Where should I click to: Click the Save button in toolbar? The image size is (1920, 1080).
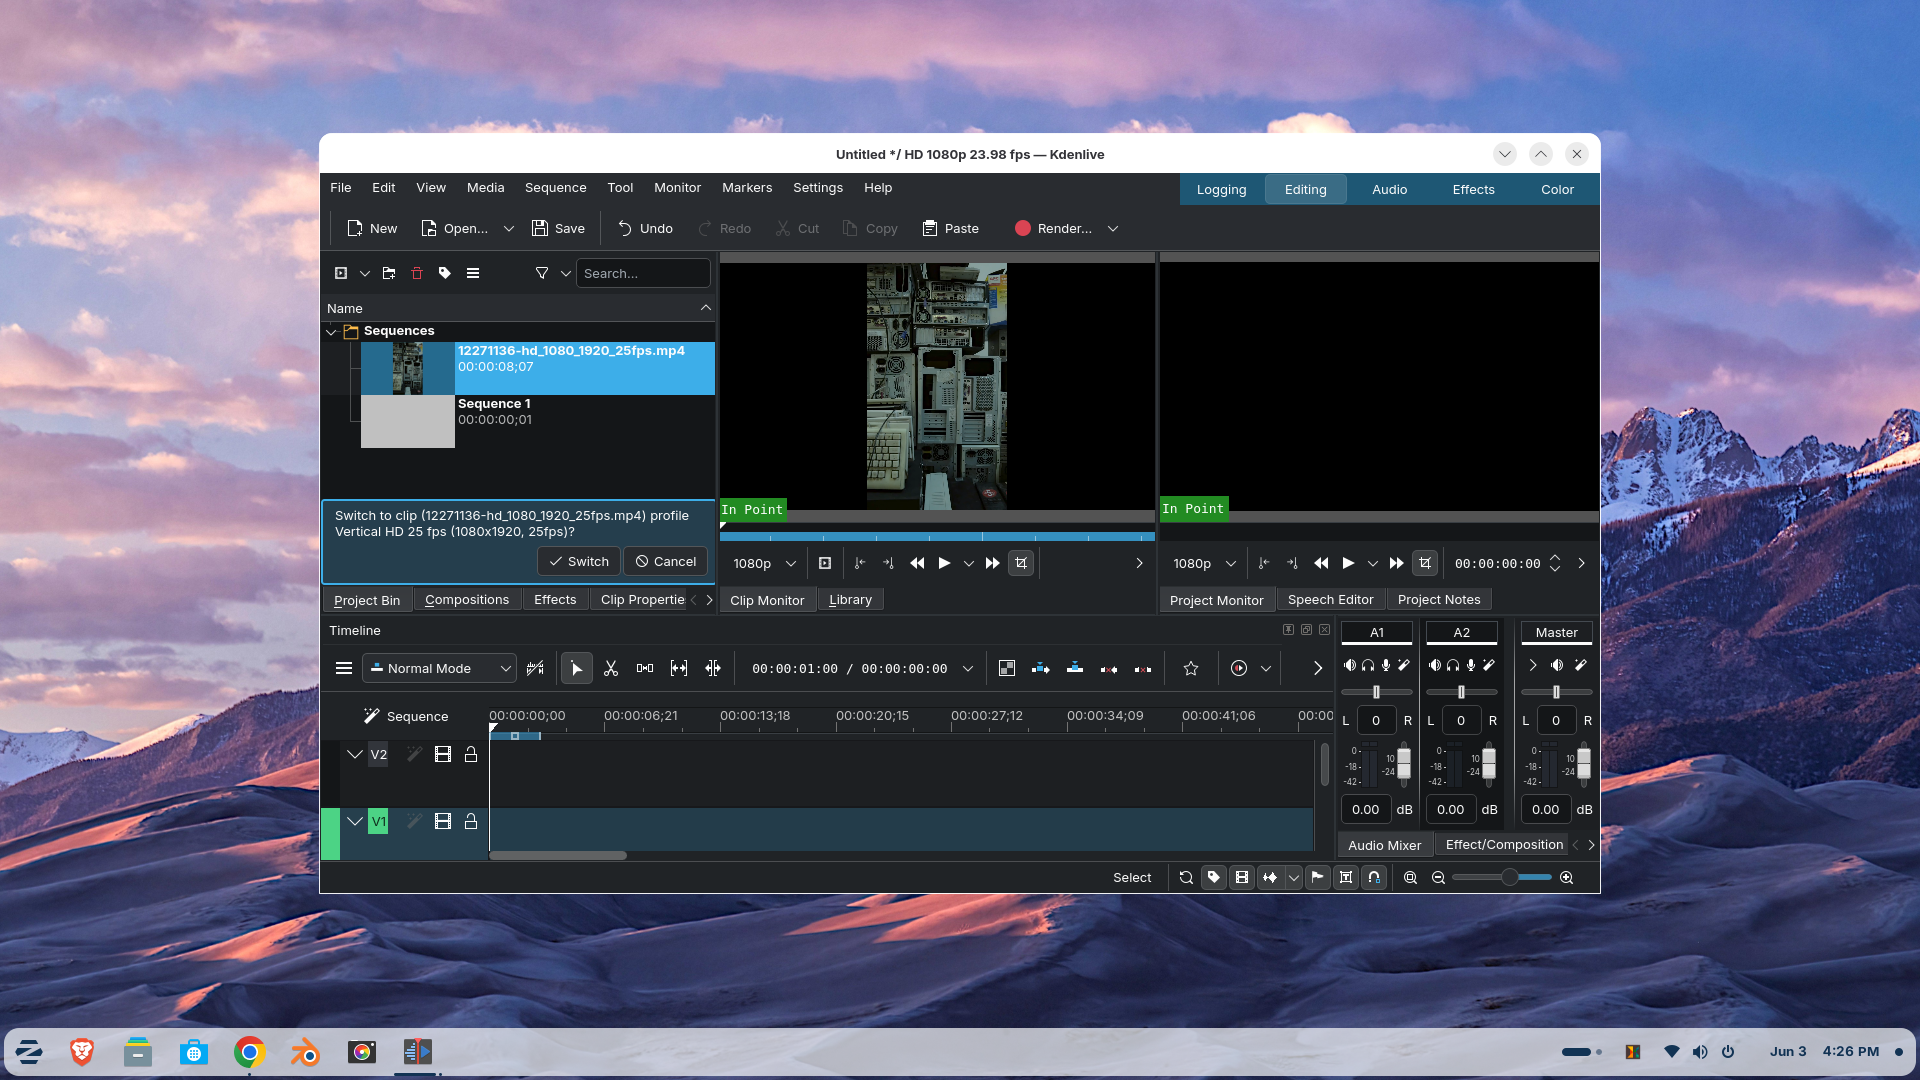coord(558,228)
